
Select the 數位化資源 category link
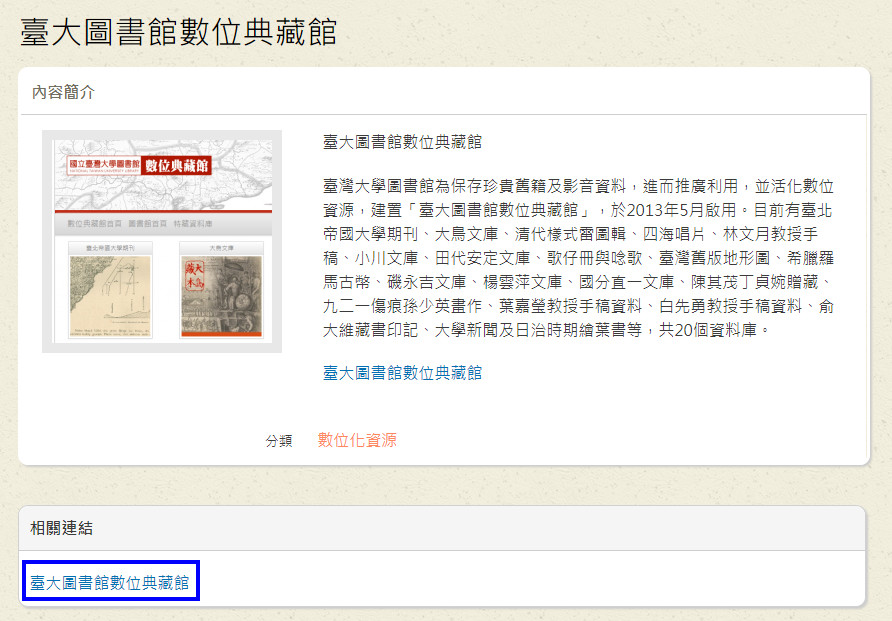click(357, 440)
